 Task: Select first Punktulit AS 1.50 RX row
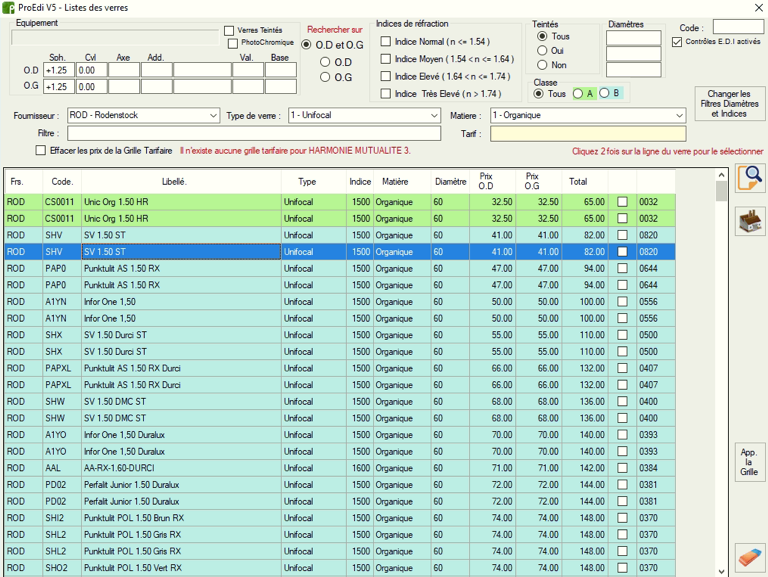pyautogui.click(x=339, y=268)
